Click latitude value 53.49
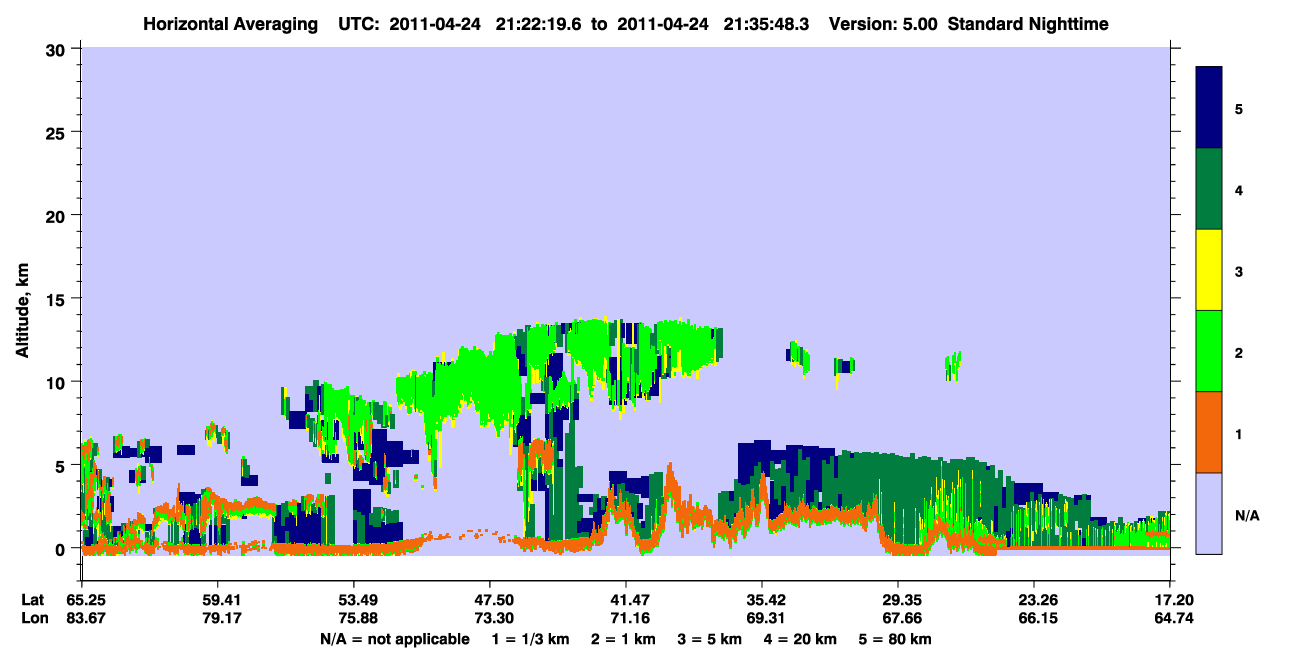This screenshot has height=667, width=1300. pos(354,600)
